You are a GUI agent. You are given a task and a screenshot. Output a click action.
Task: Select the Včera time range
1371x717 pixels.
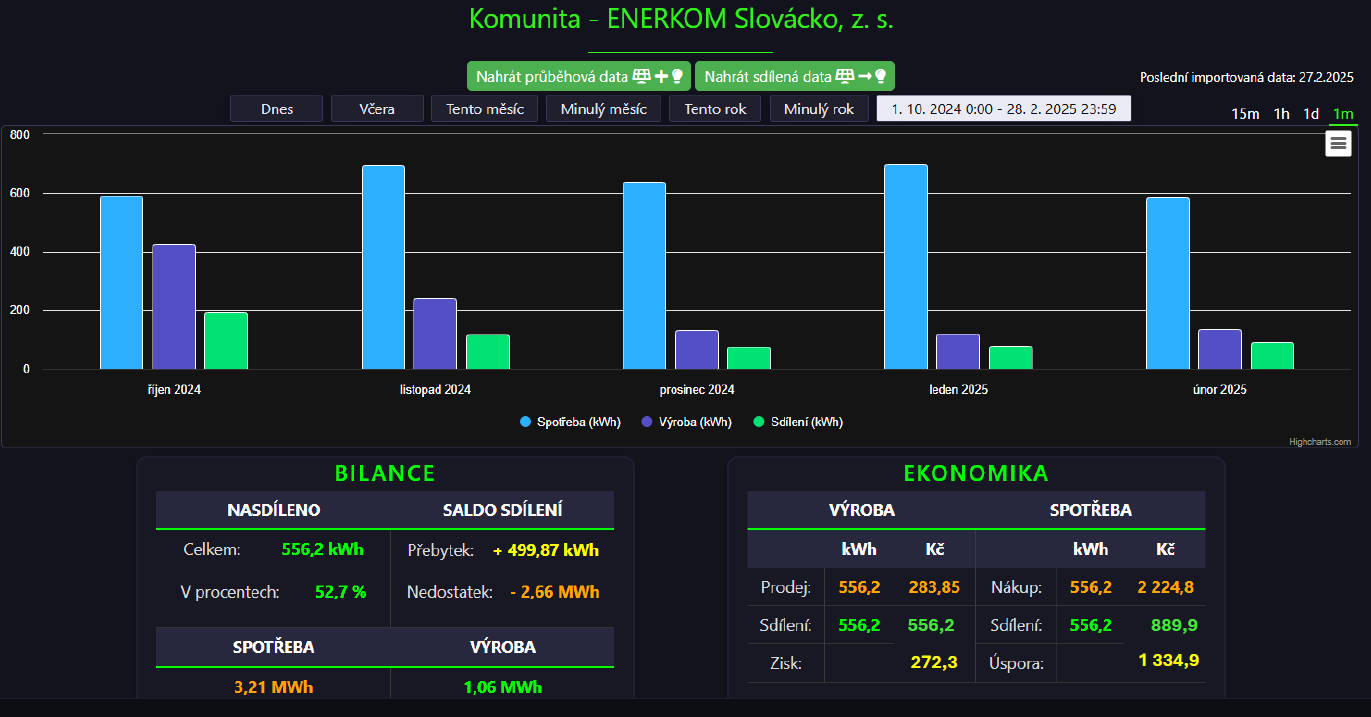(377, 109)
